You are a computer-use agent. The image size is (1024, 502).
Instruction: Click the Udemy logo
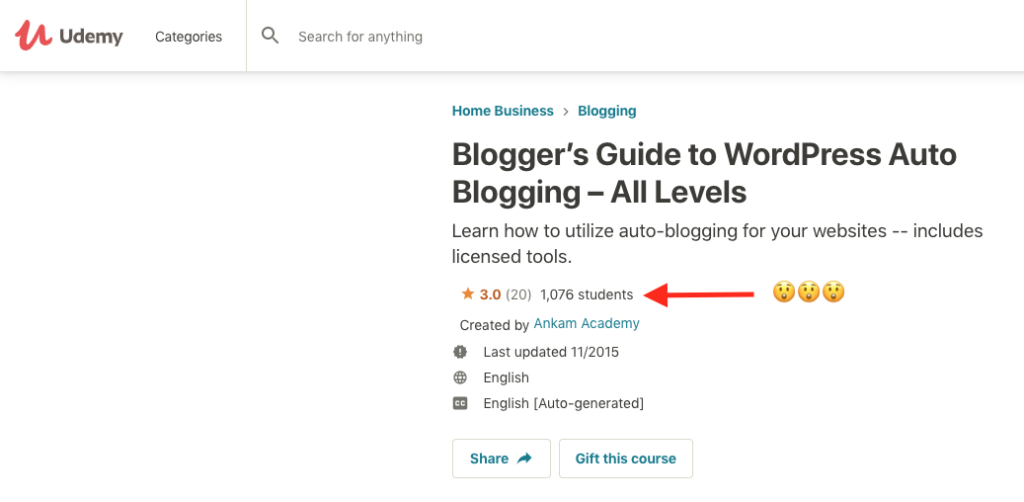[69, 35]
